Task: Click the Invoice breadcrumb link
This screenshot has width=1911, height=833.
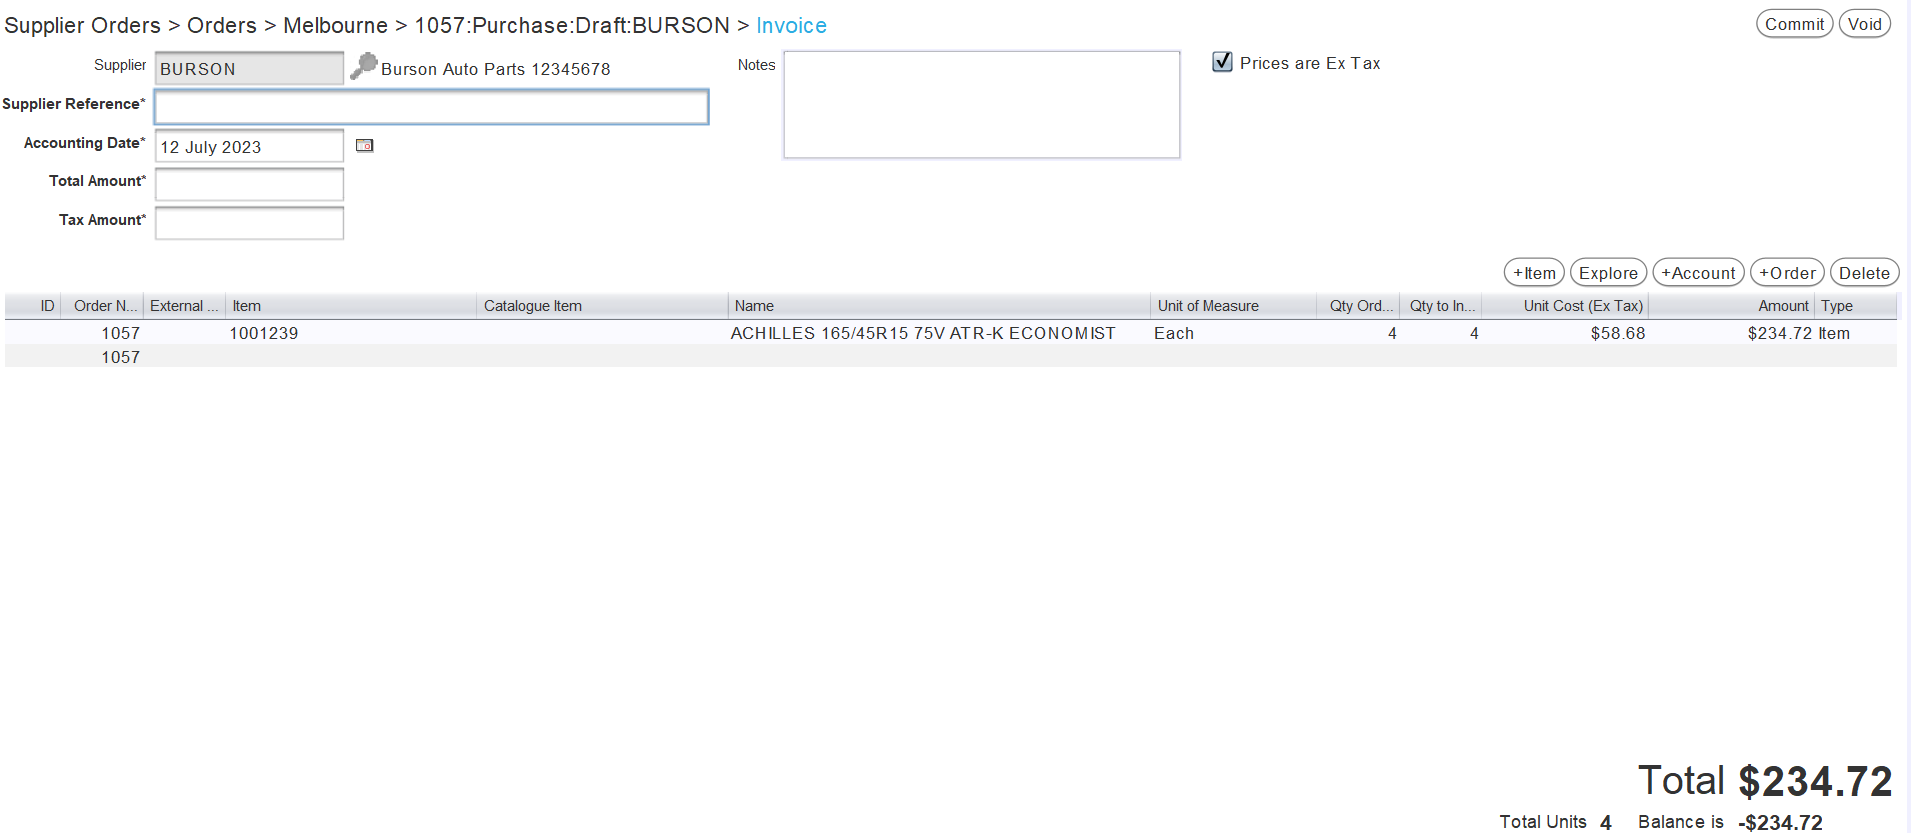Action: [791, 25]
